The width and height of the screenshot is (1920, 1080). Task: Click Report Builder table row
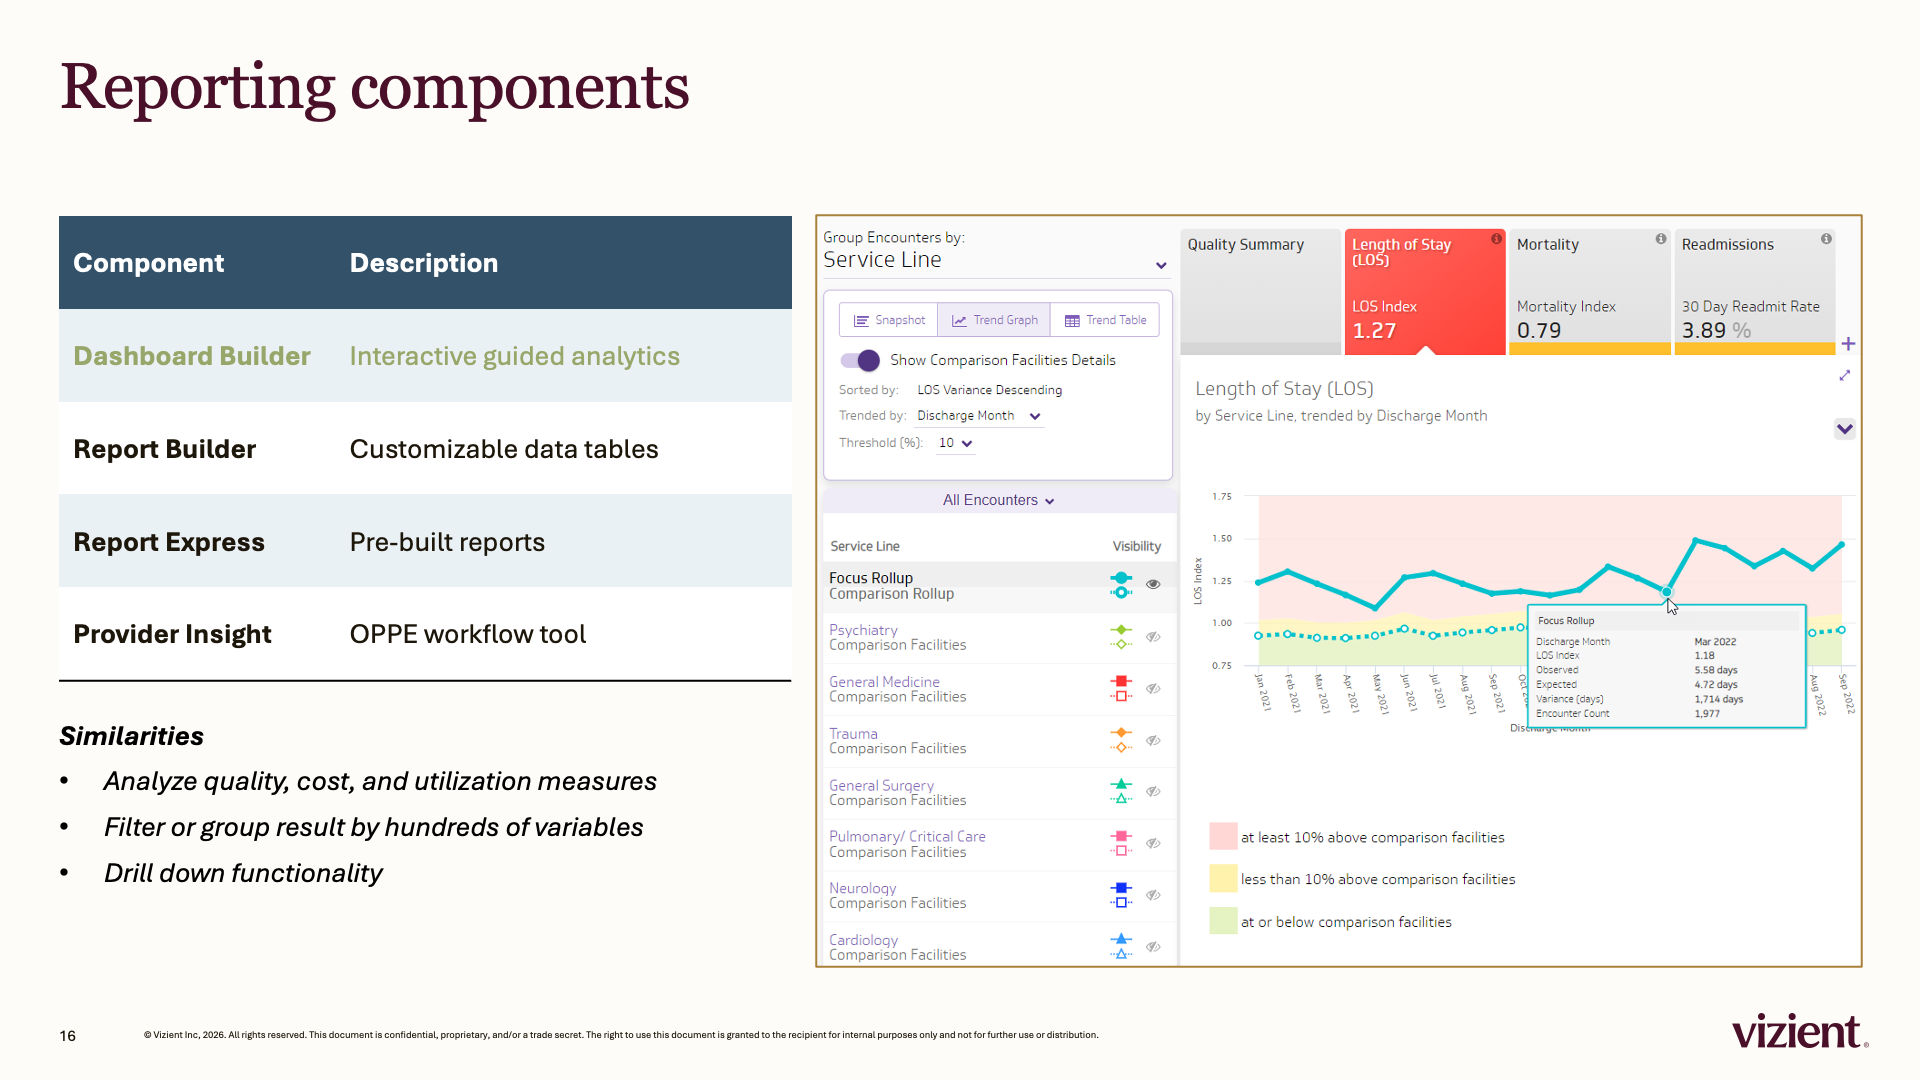pyautogui.click(x=425, y=449)
